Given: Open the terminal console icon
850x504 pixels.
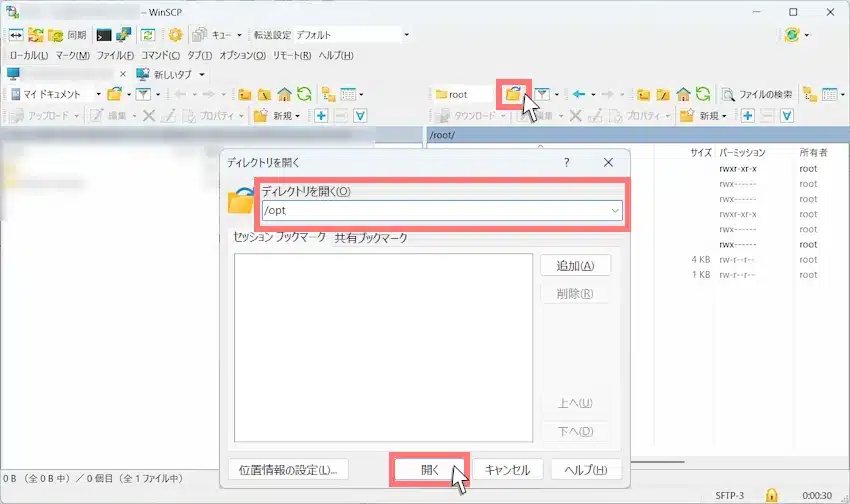Looking at the screenshot, I should pos(104,34).
